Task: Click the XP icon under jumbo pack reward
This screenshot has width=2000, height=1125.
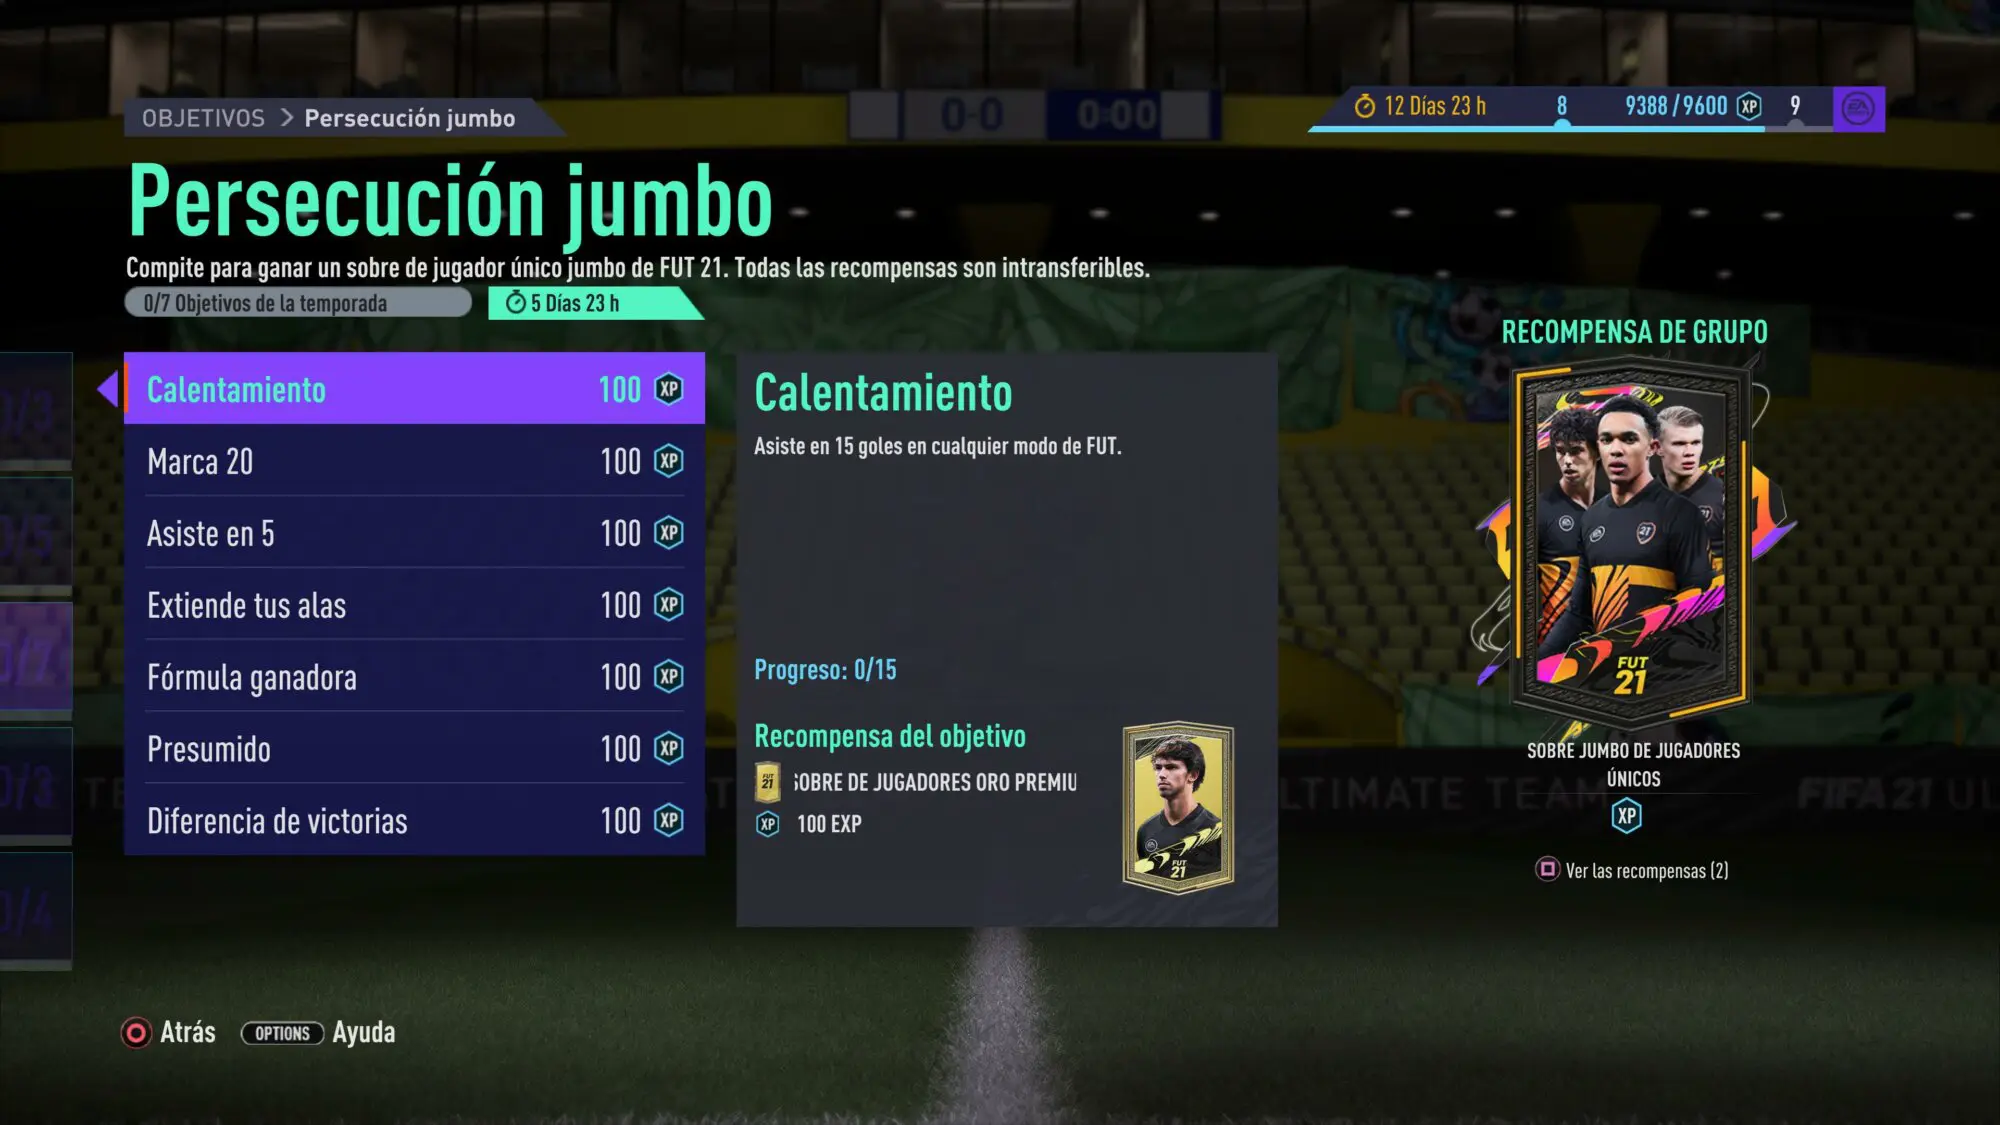Action: tap(1627, 816)
